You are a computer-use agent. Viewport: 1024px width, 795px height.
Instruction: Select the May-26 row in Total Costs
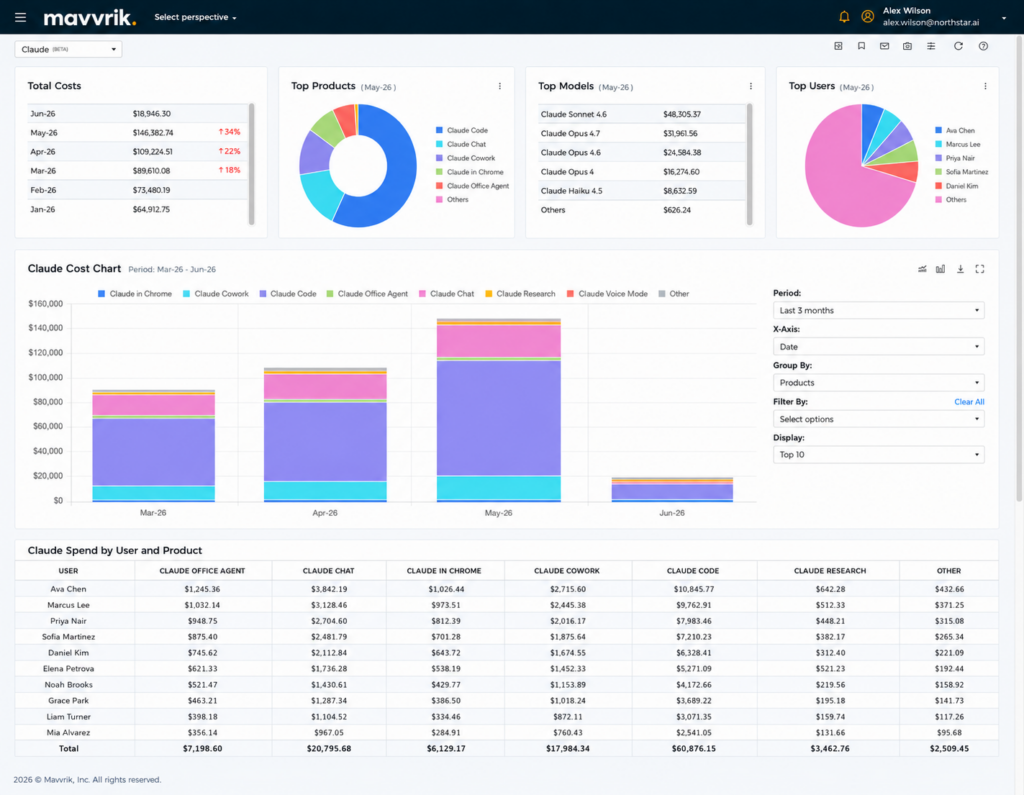(137, 133)
